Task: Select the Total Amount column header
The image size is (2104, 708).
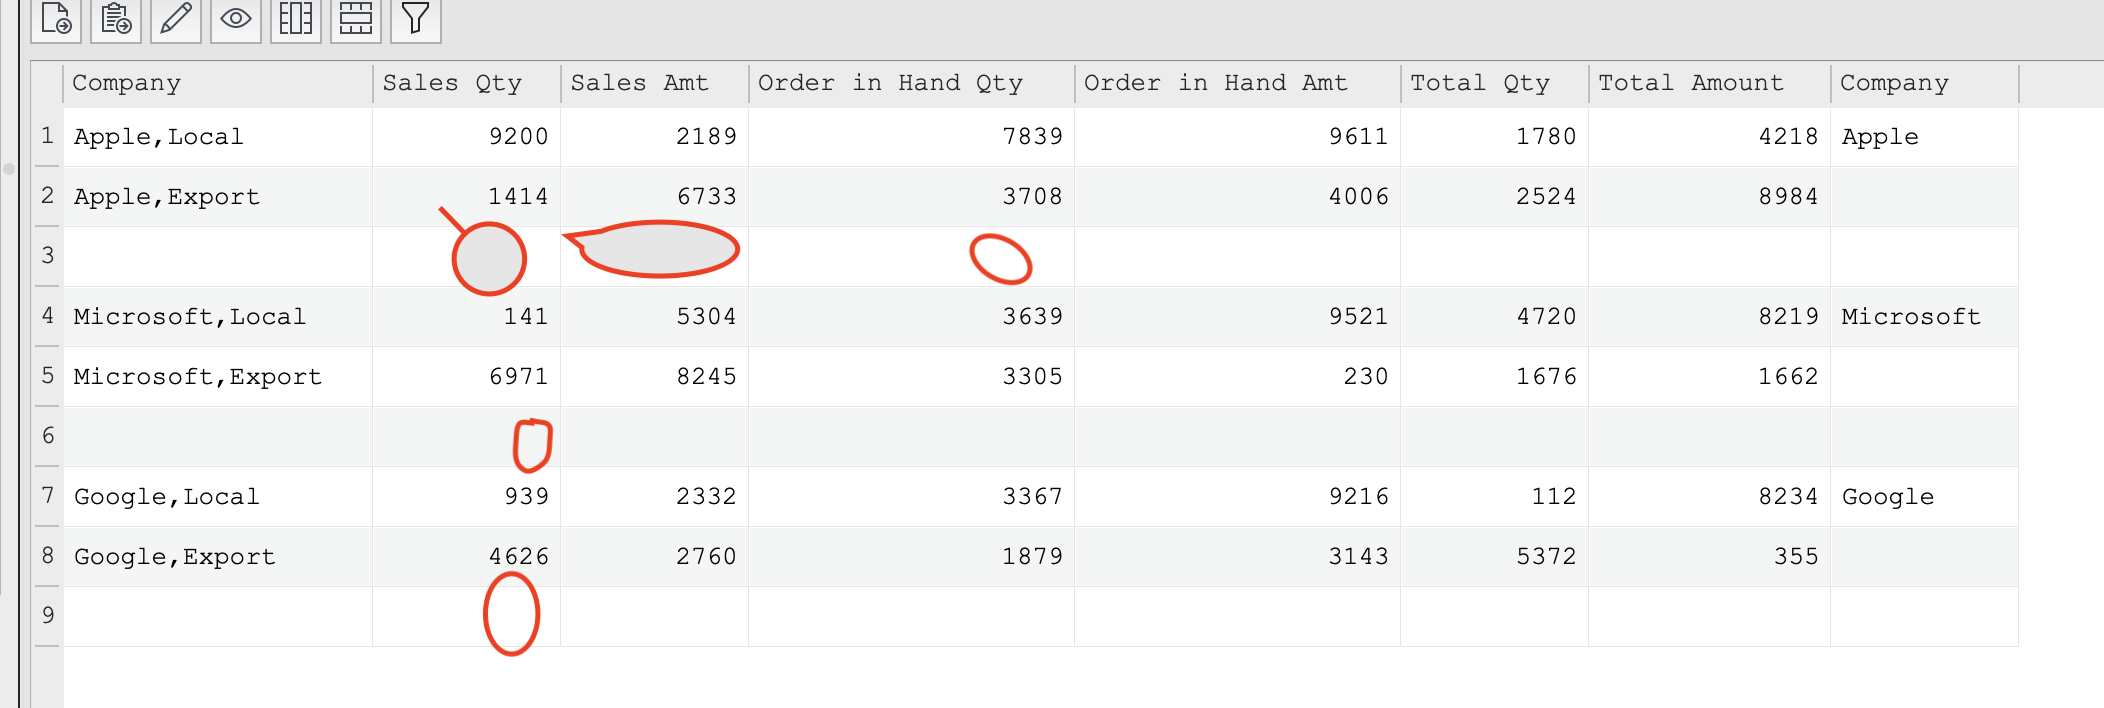Action: pos(1709,84)
